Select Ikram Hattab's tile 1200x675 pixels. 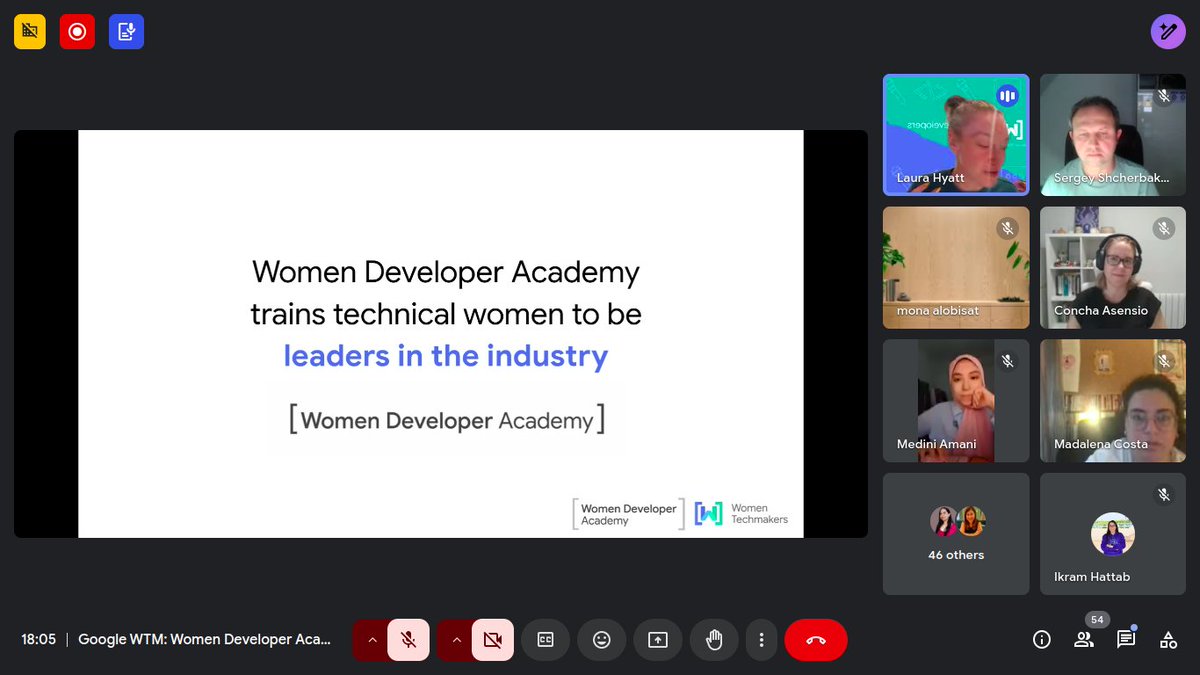click(x=1113, y=534)
